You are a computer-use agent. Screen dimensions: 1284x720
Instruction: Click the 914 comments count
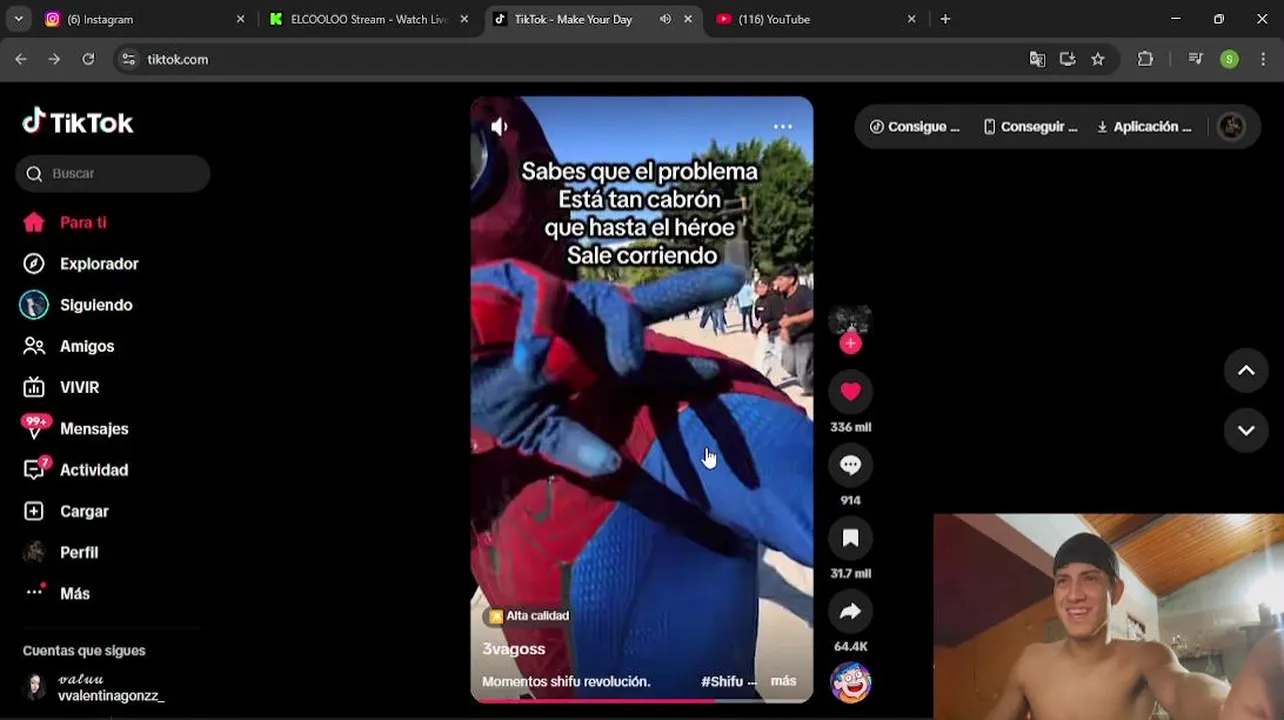pos(850,500)
